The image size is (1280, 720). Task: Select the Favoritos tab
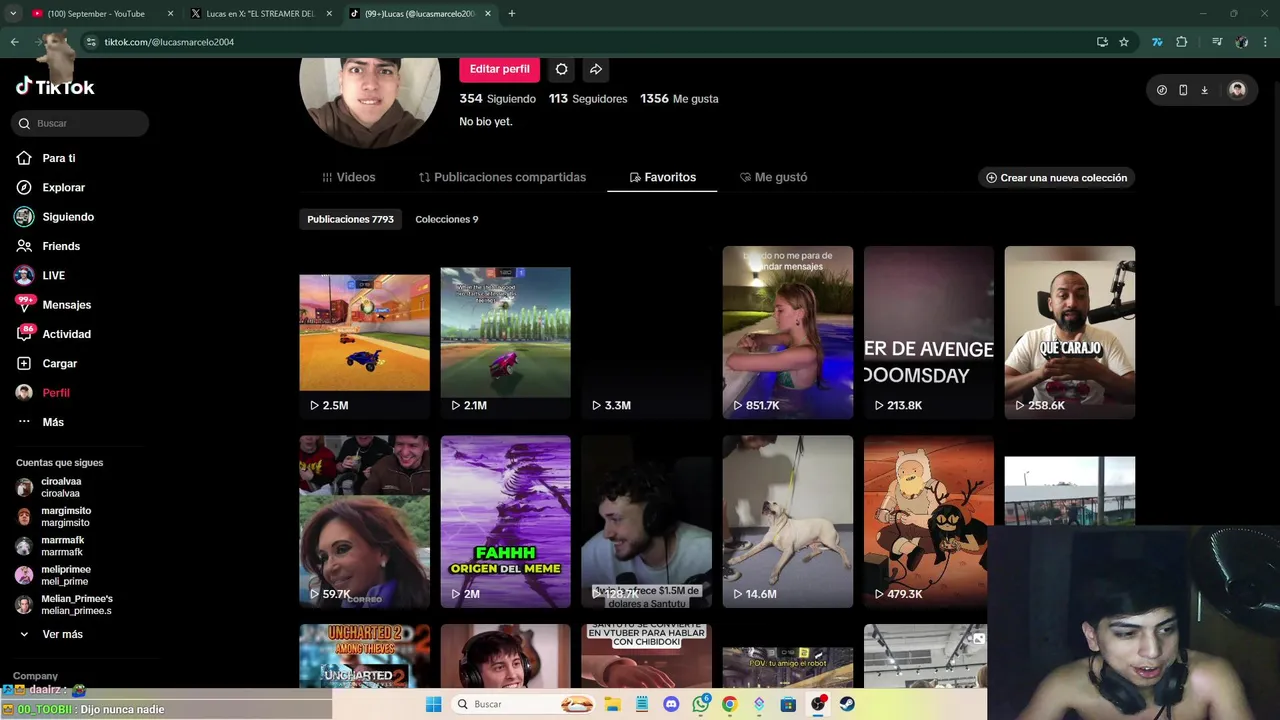point(662,177)
